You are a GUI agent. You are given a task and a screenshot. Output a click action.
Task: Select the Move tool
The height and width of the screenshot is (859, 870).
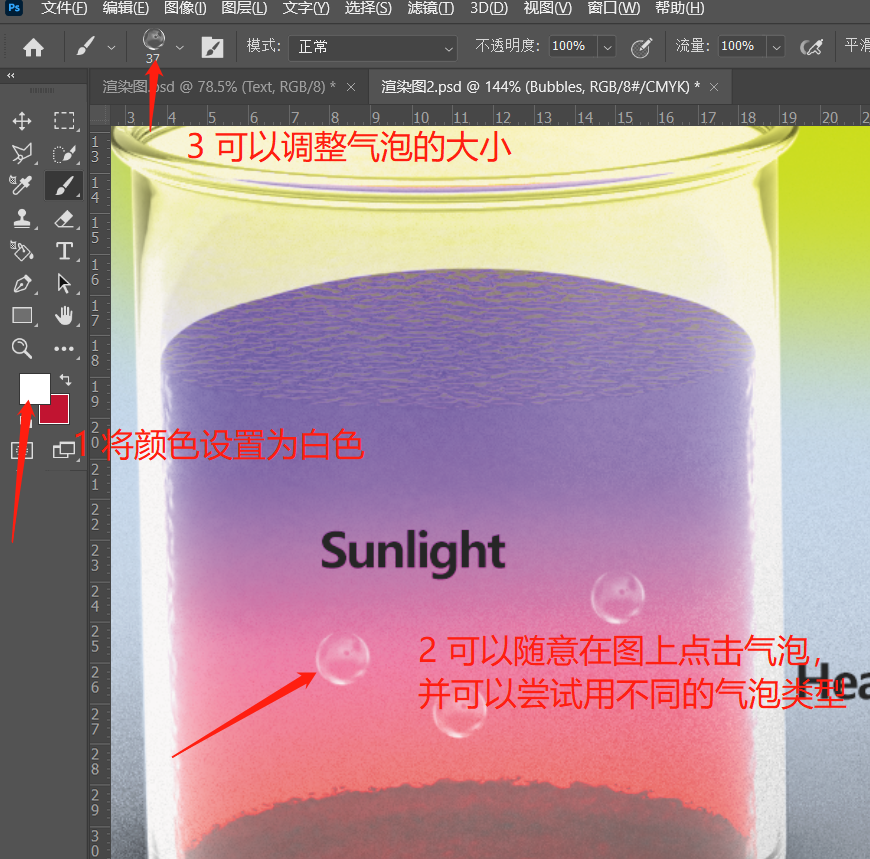[x=22, y=120]
